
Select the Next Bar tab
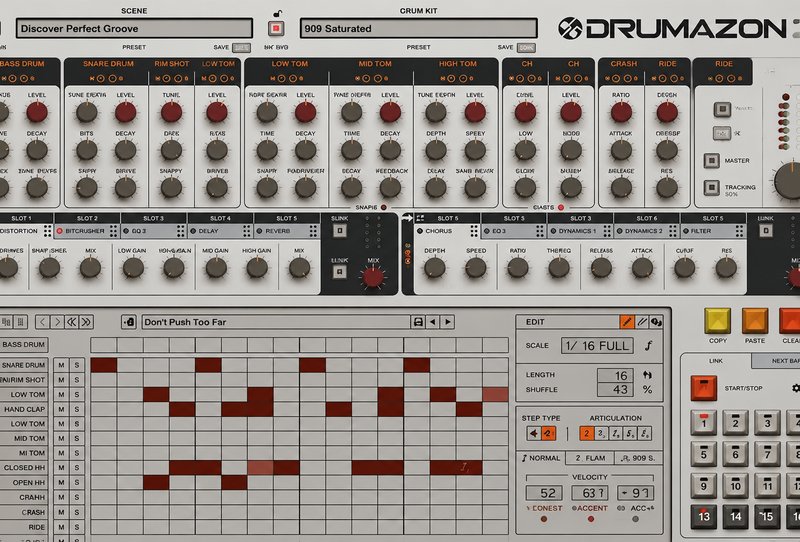click(x=777, y=361)
